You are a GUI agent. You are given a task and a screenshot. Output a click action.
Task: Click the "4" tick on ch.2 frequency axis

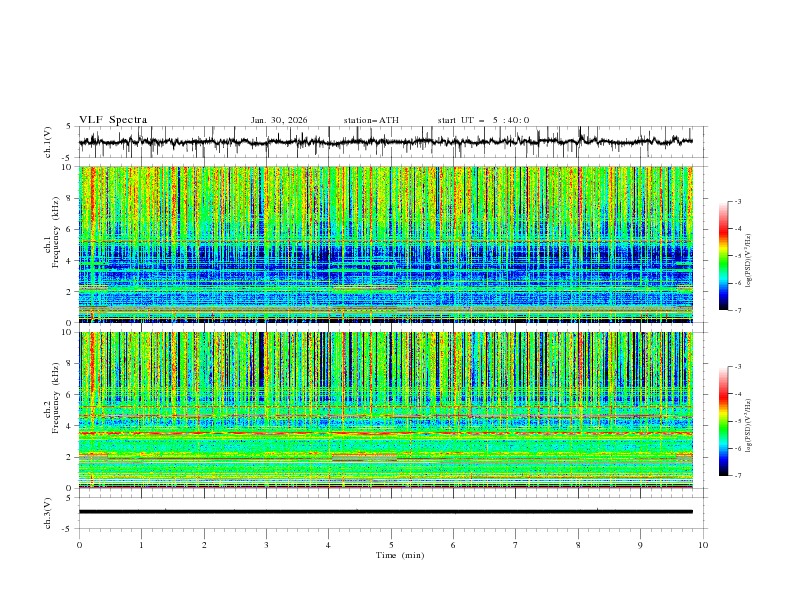71,426
